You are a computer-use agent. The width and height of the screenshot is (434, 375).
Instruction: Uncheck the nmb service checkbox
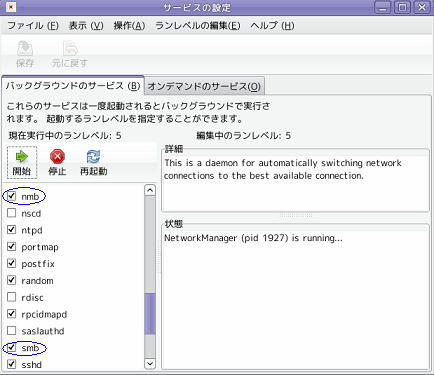click(x=12, y=196)
